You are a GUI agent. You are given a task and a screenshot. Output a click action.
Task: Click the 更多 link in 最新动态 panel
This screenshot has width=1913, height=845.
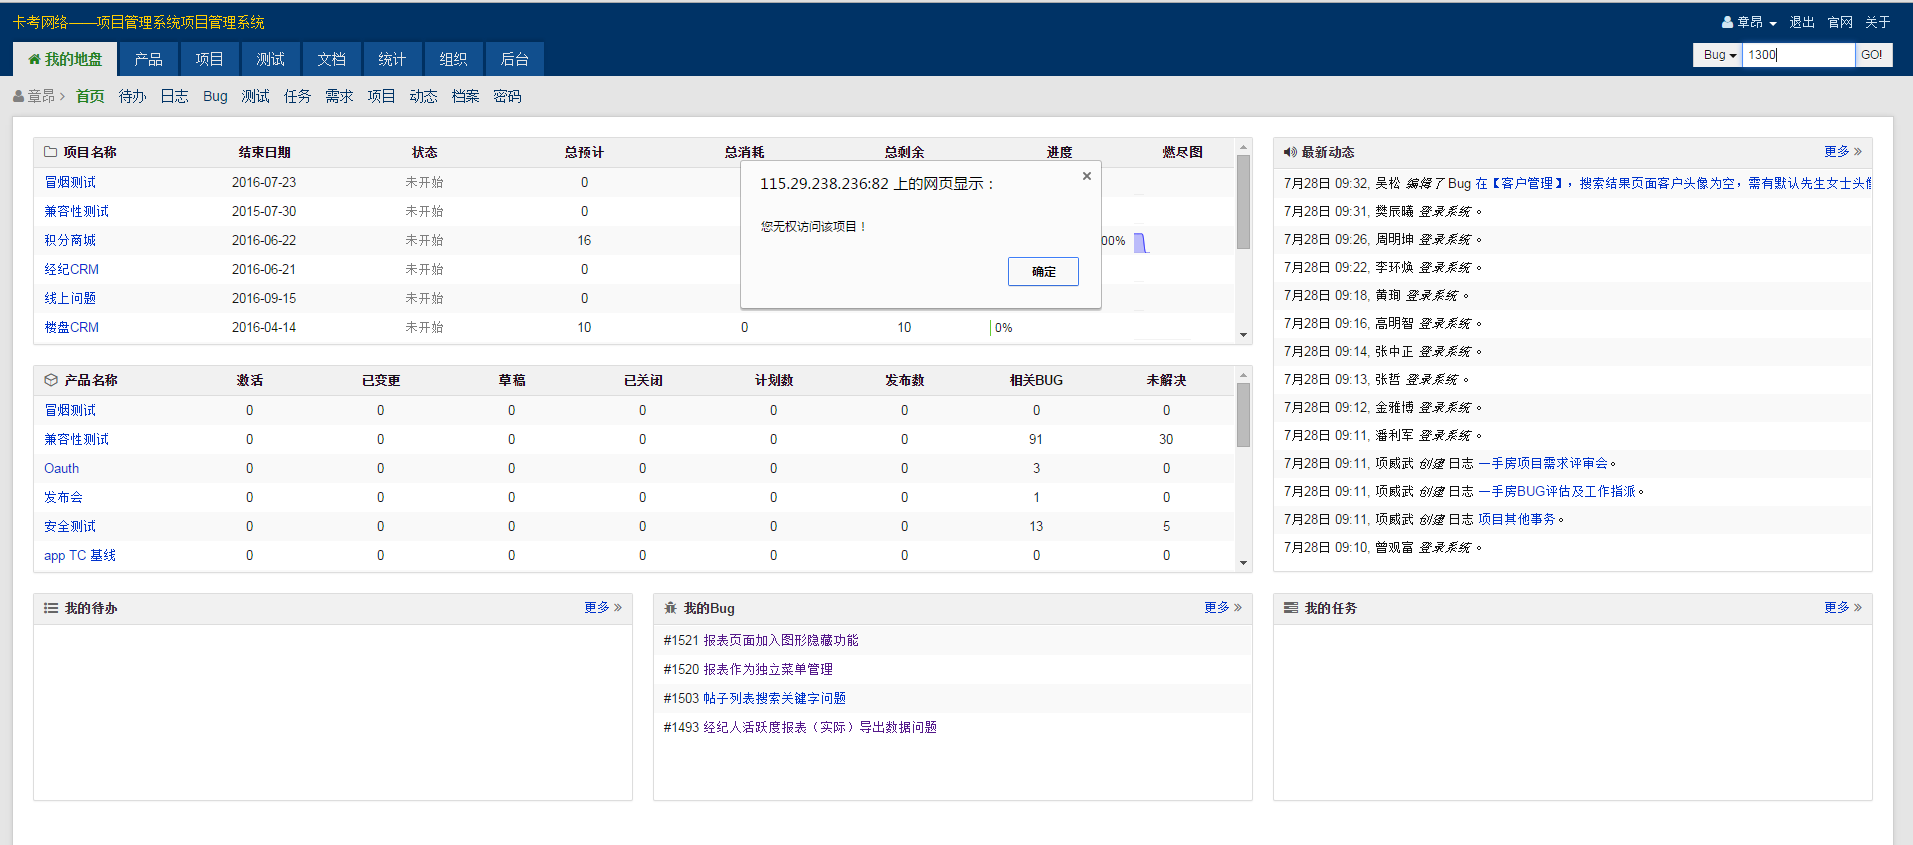[1841, 152]
